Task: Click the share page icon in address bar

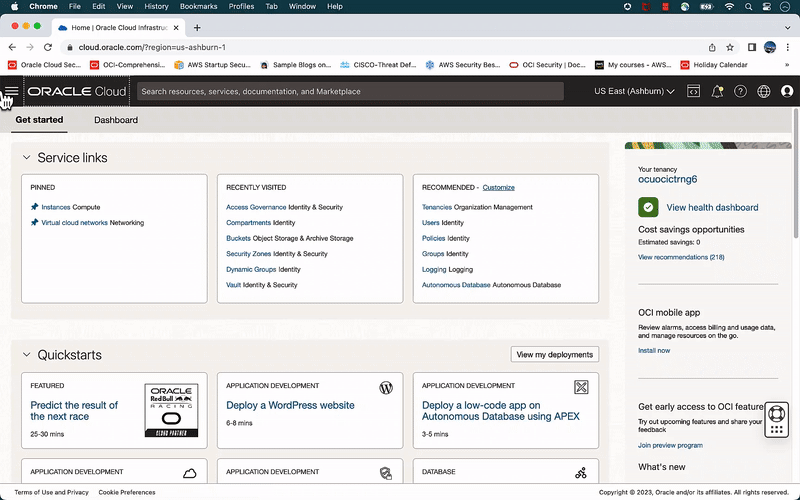Action: [712, 47]
